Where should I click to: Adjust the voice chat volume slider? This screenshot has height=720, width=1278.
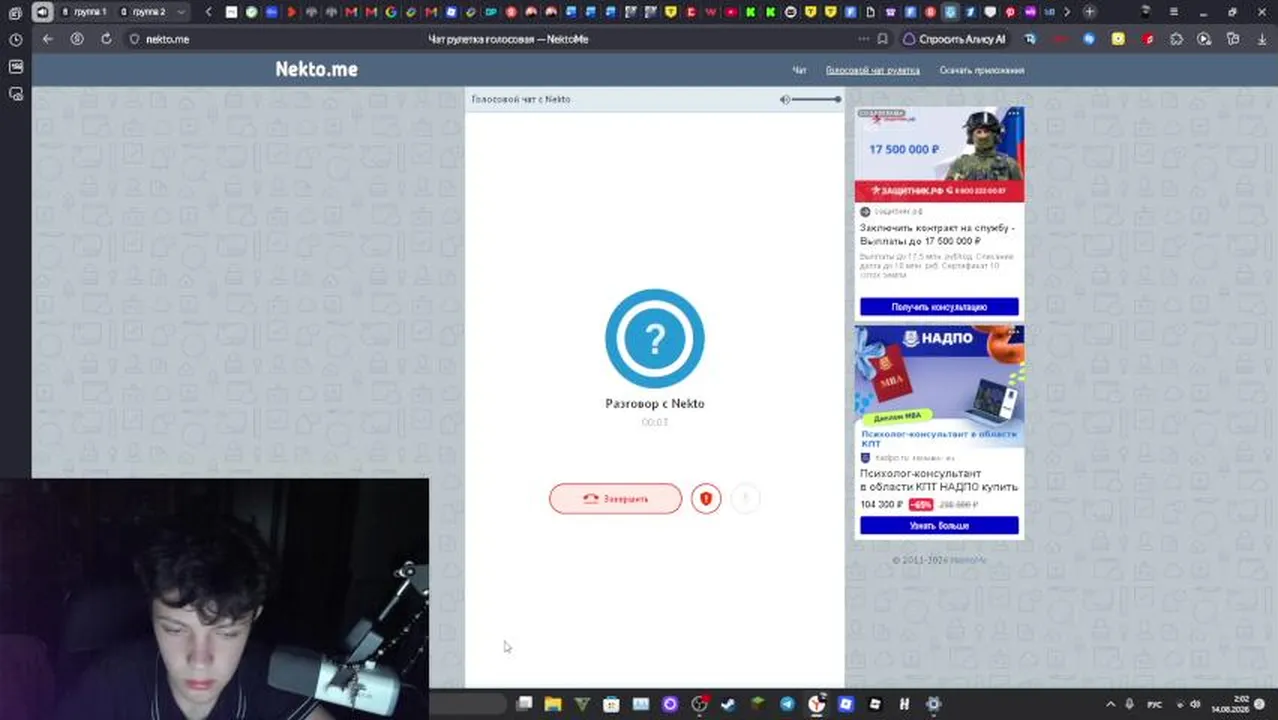point(816,99)
